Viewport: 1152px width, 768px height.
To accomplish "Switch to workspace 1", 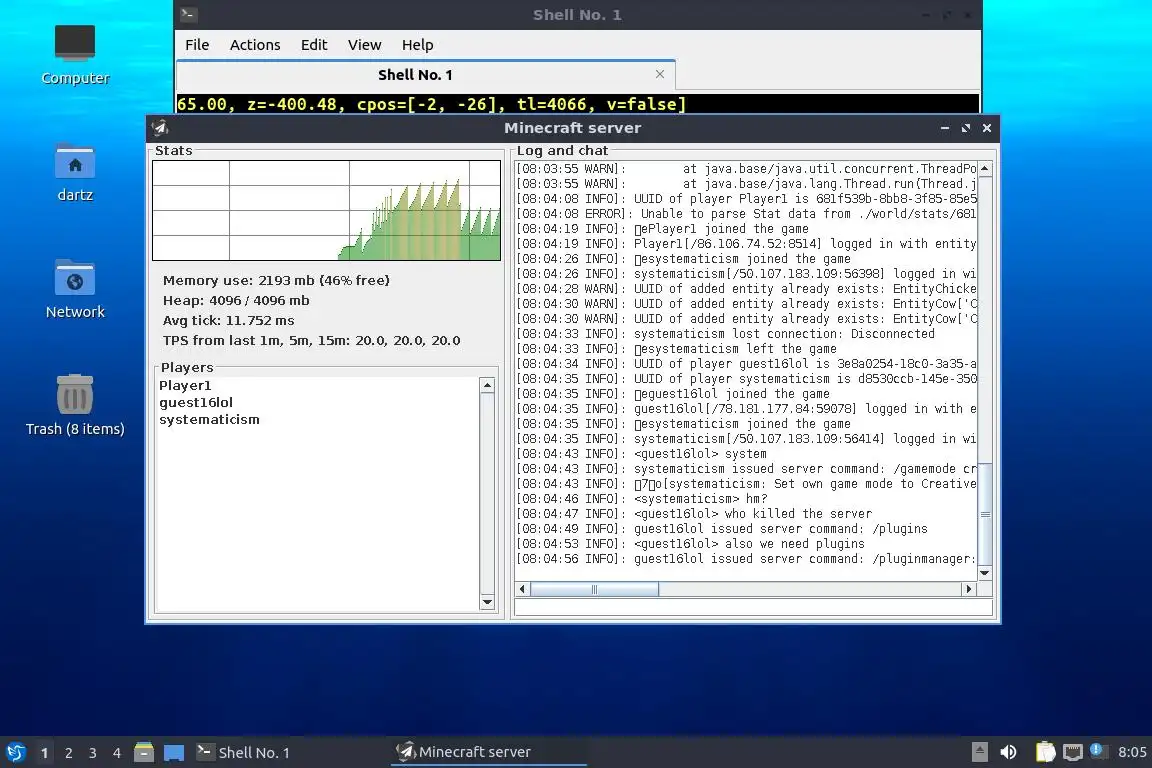I will point(44,753).
